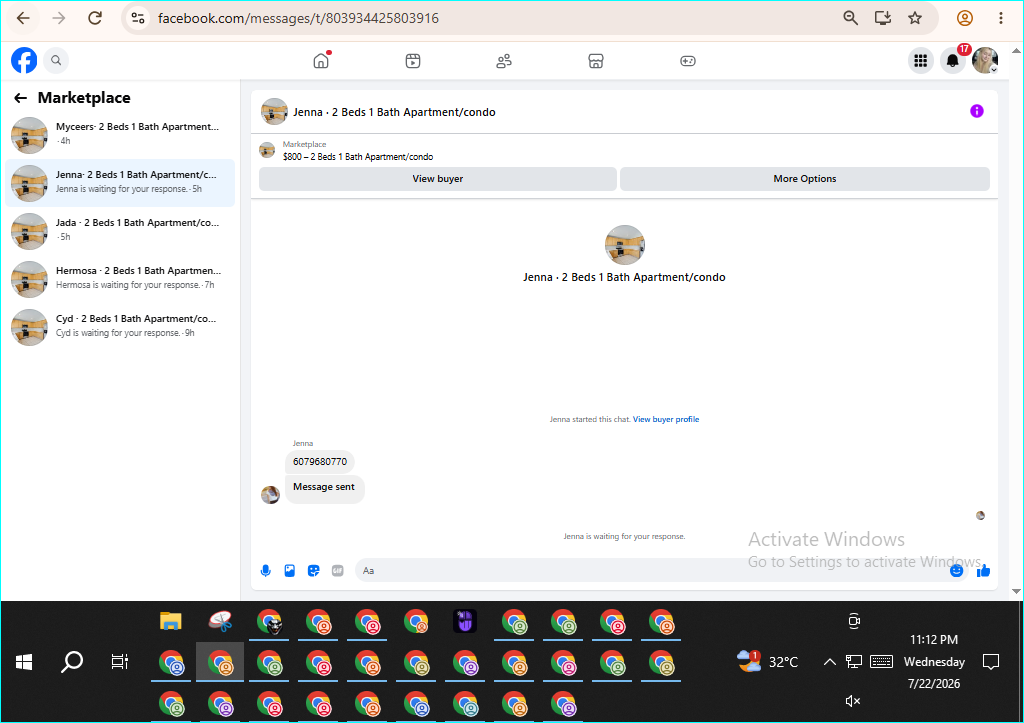Click the 6079680770 message bubble
This screenshot has width=1024, height=723.
[320, 462]
